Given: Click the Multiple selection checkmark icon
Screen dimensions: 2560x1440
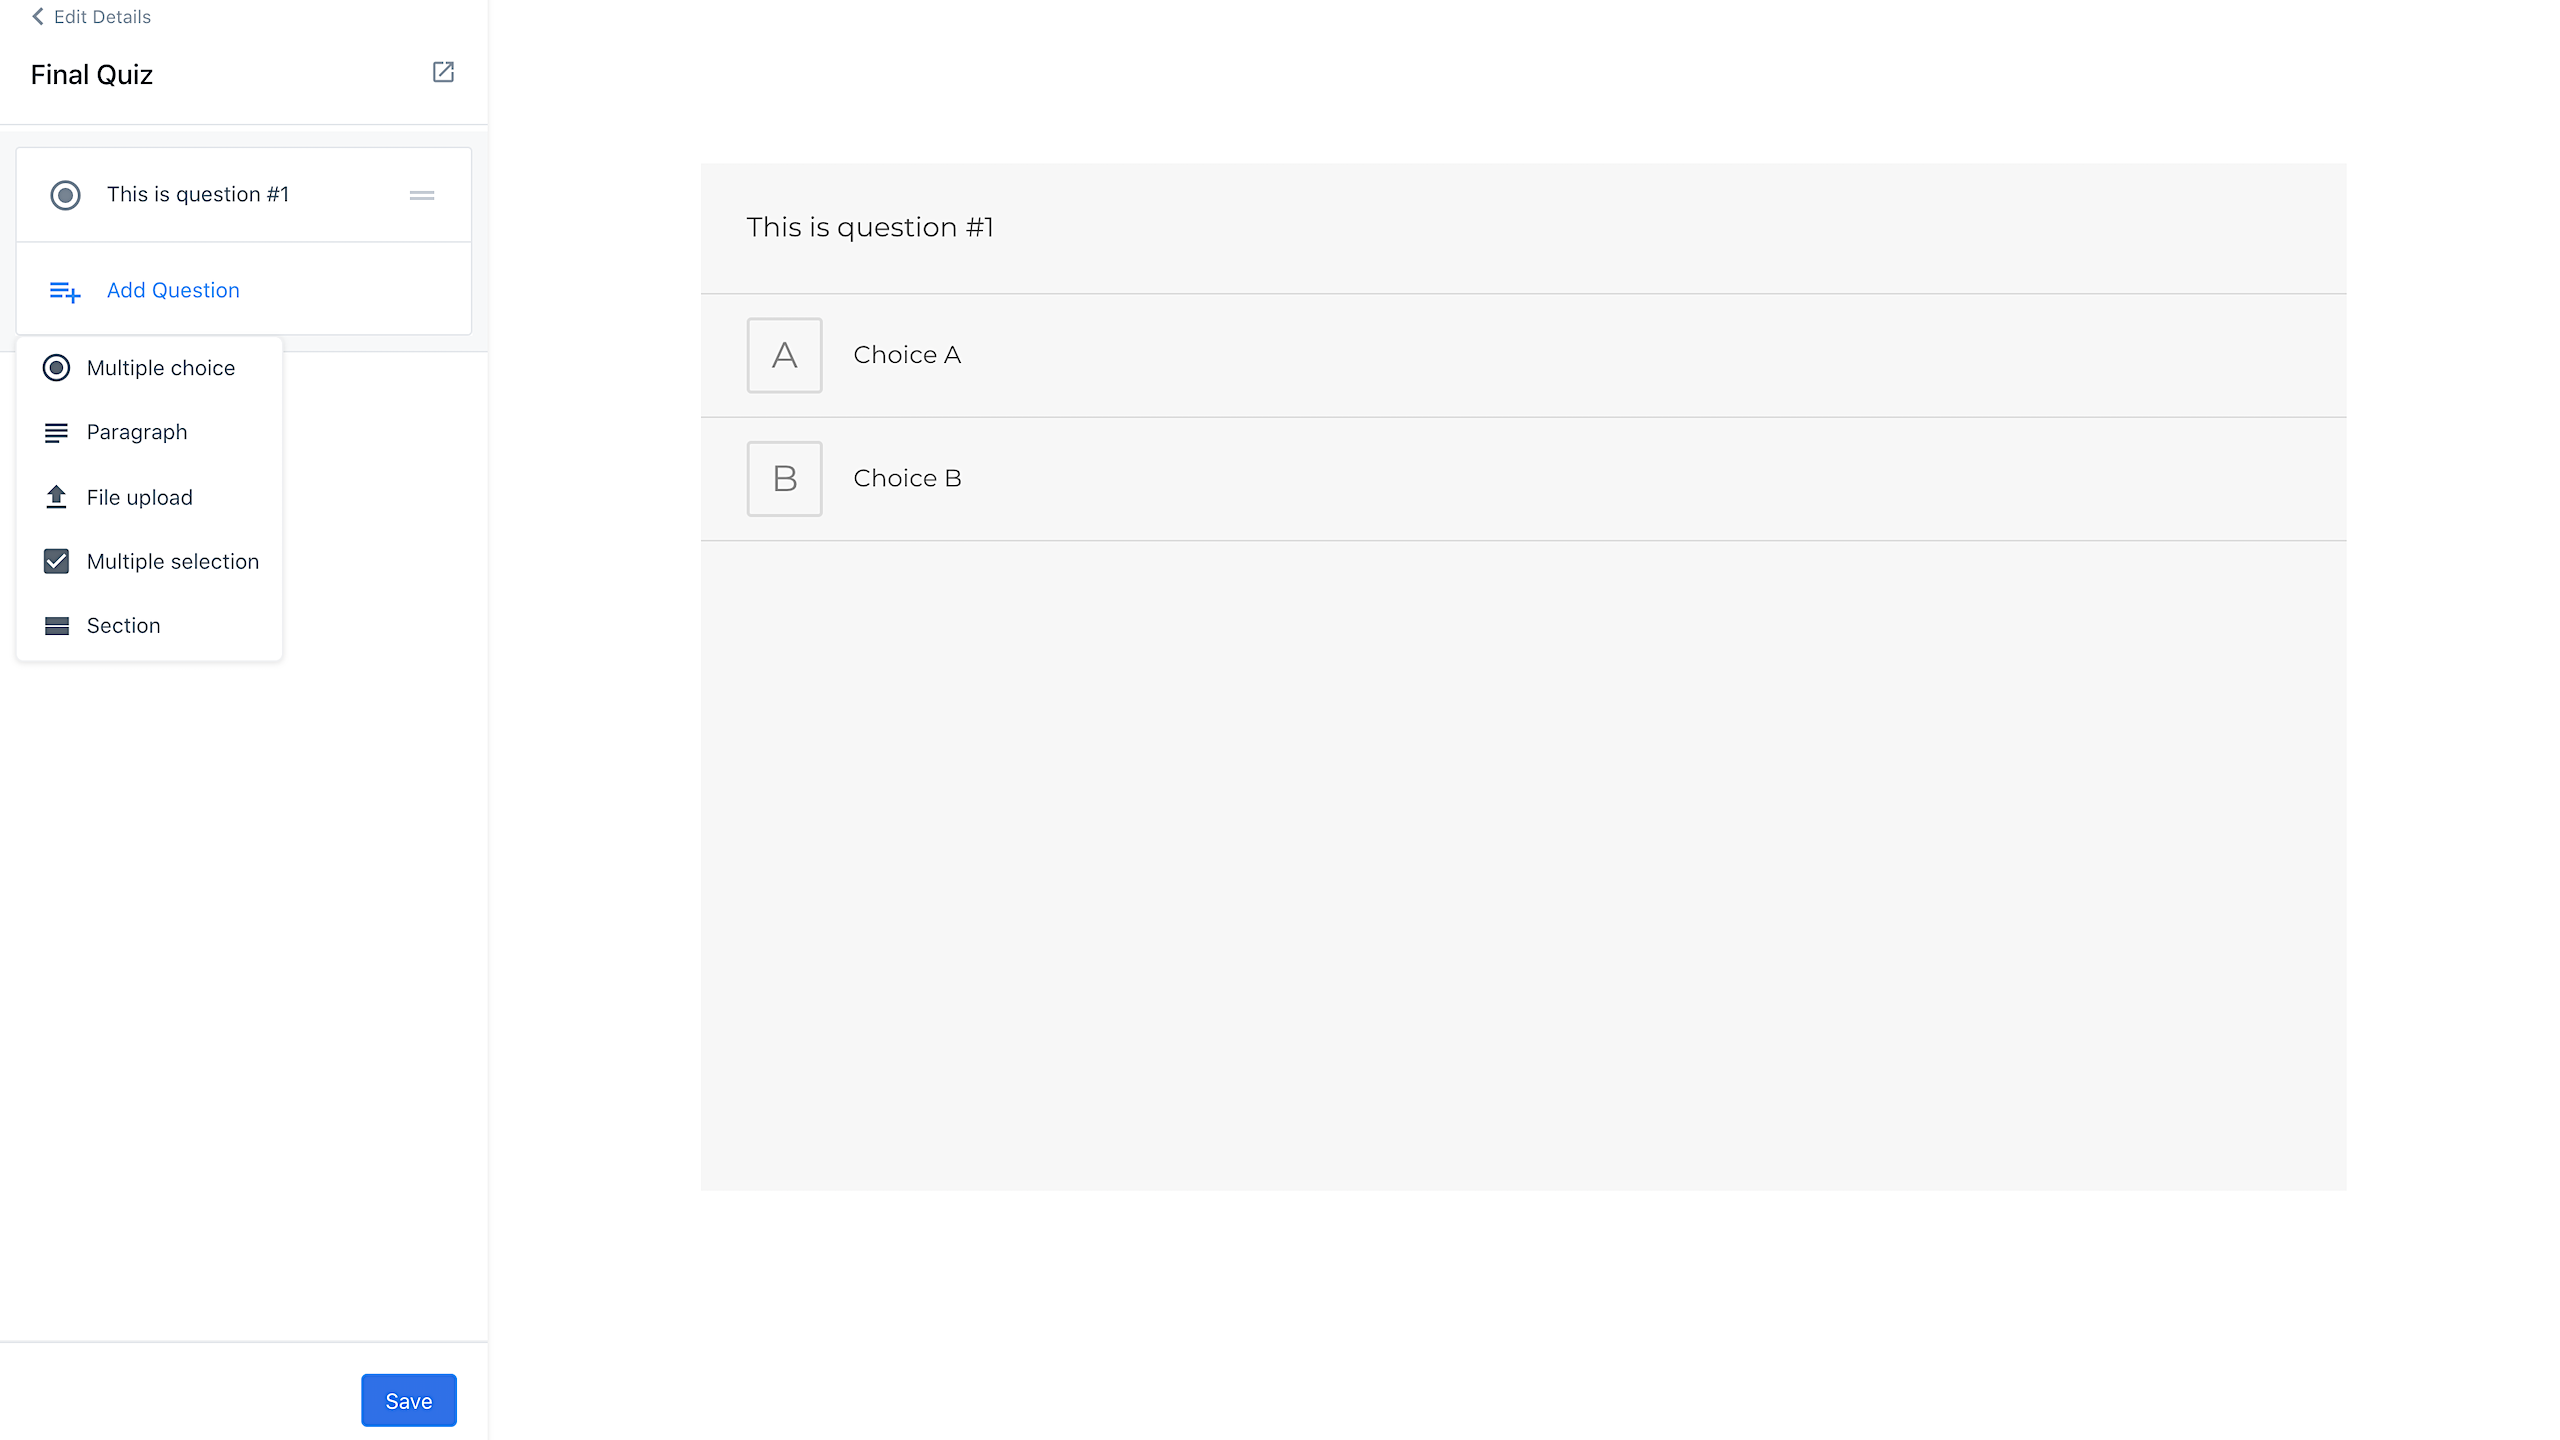Looking at the screenshot, I should (x=57, y=561).
